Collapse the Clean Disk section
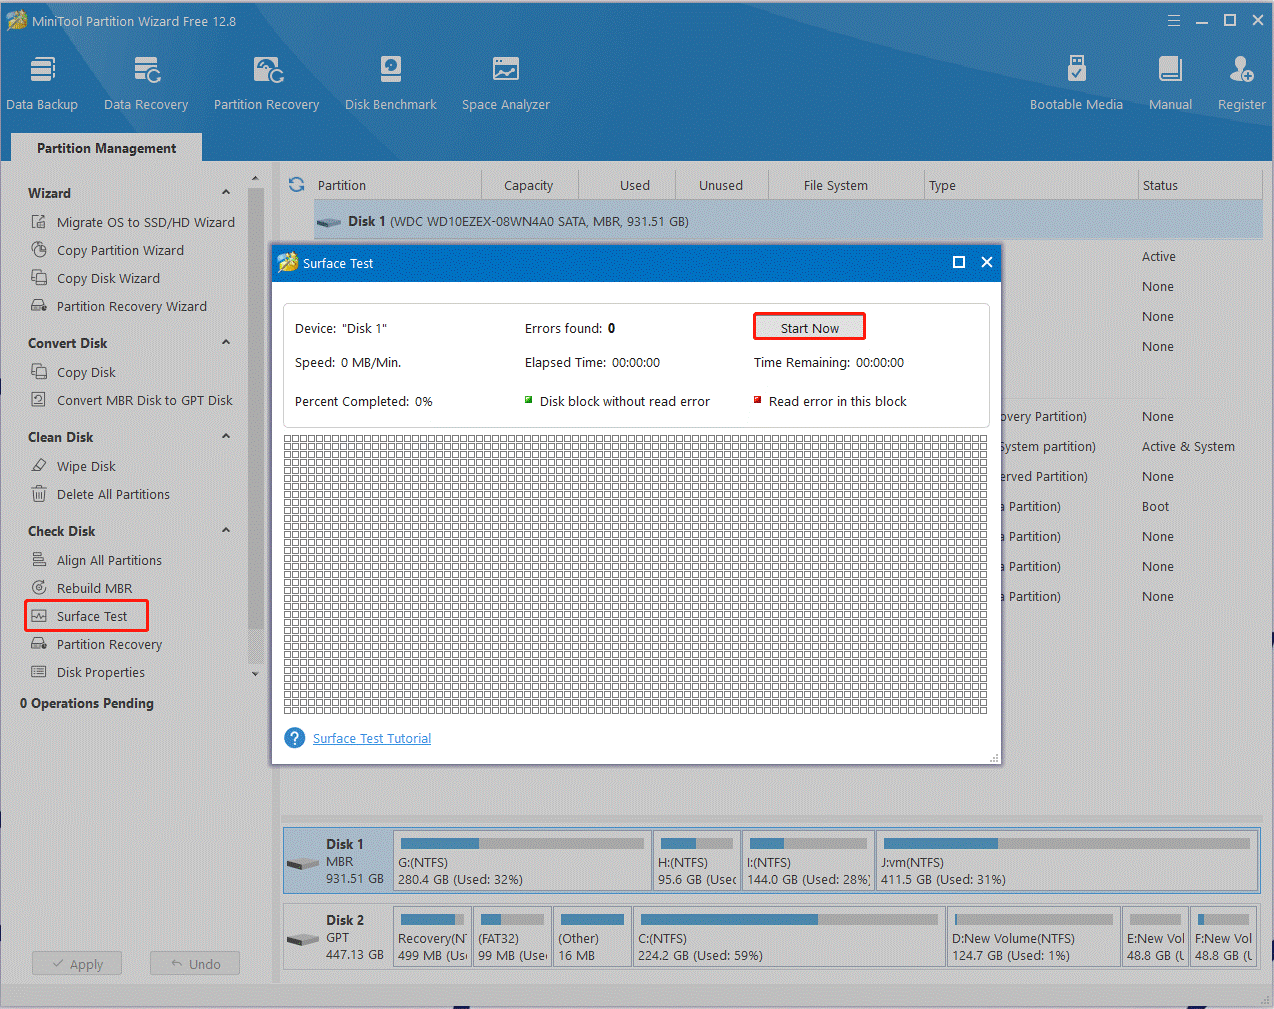This screenshot has width=1274, height=1009. point(226,436)
